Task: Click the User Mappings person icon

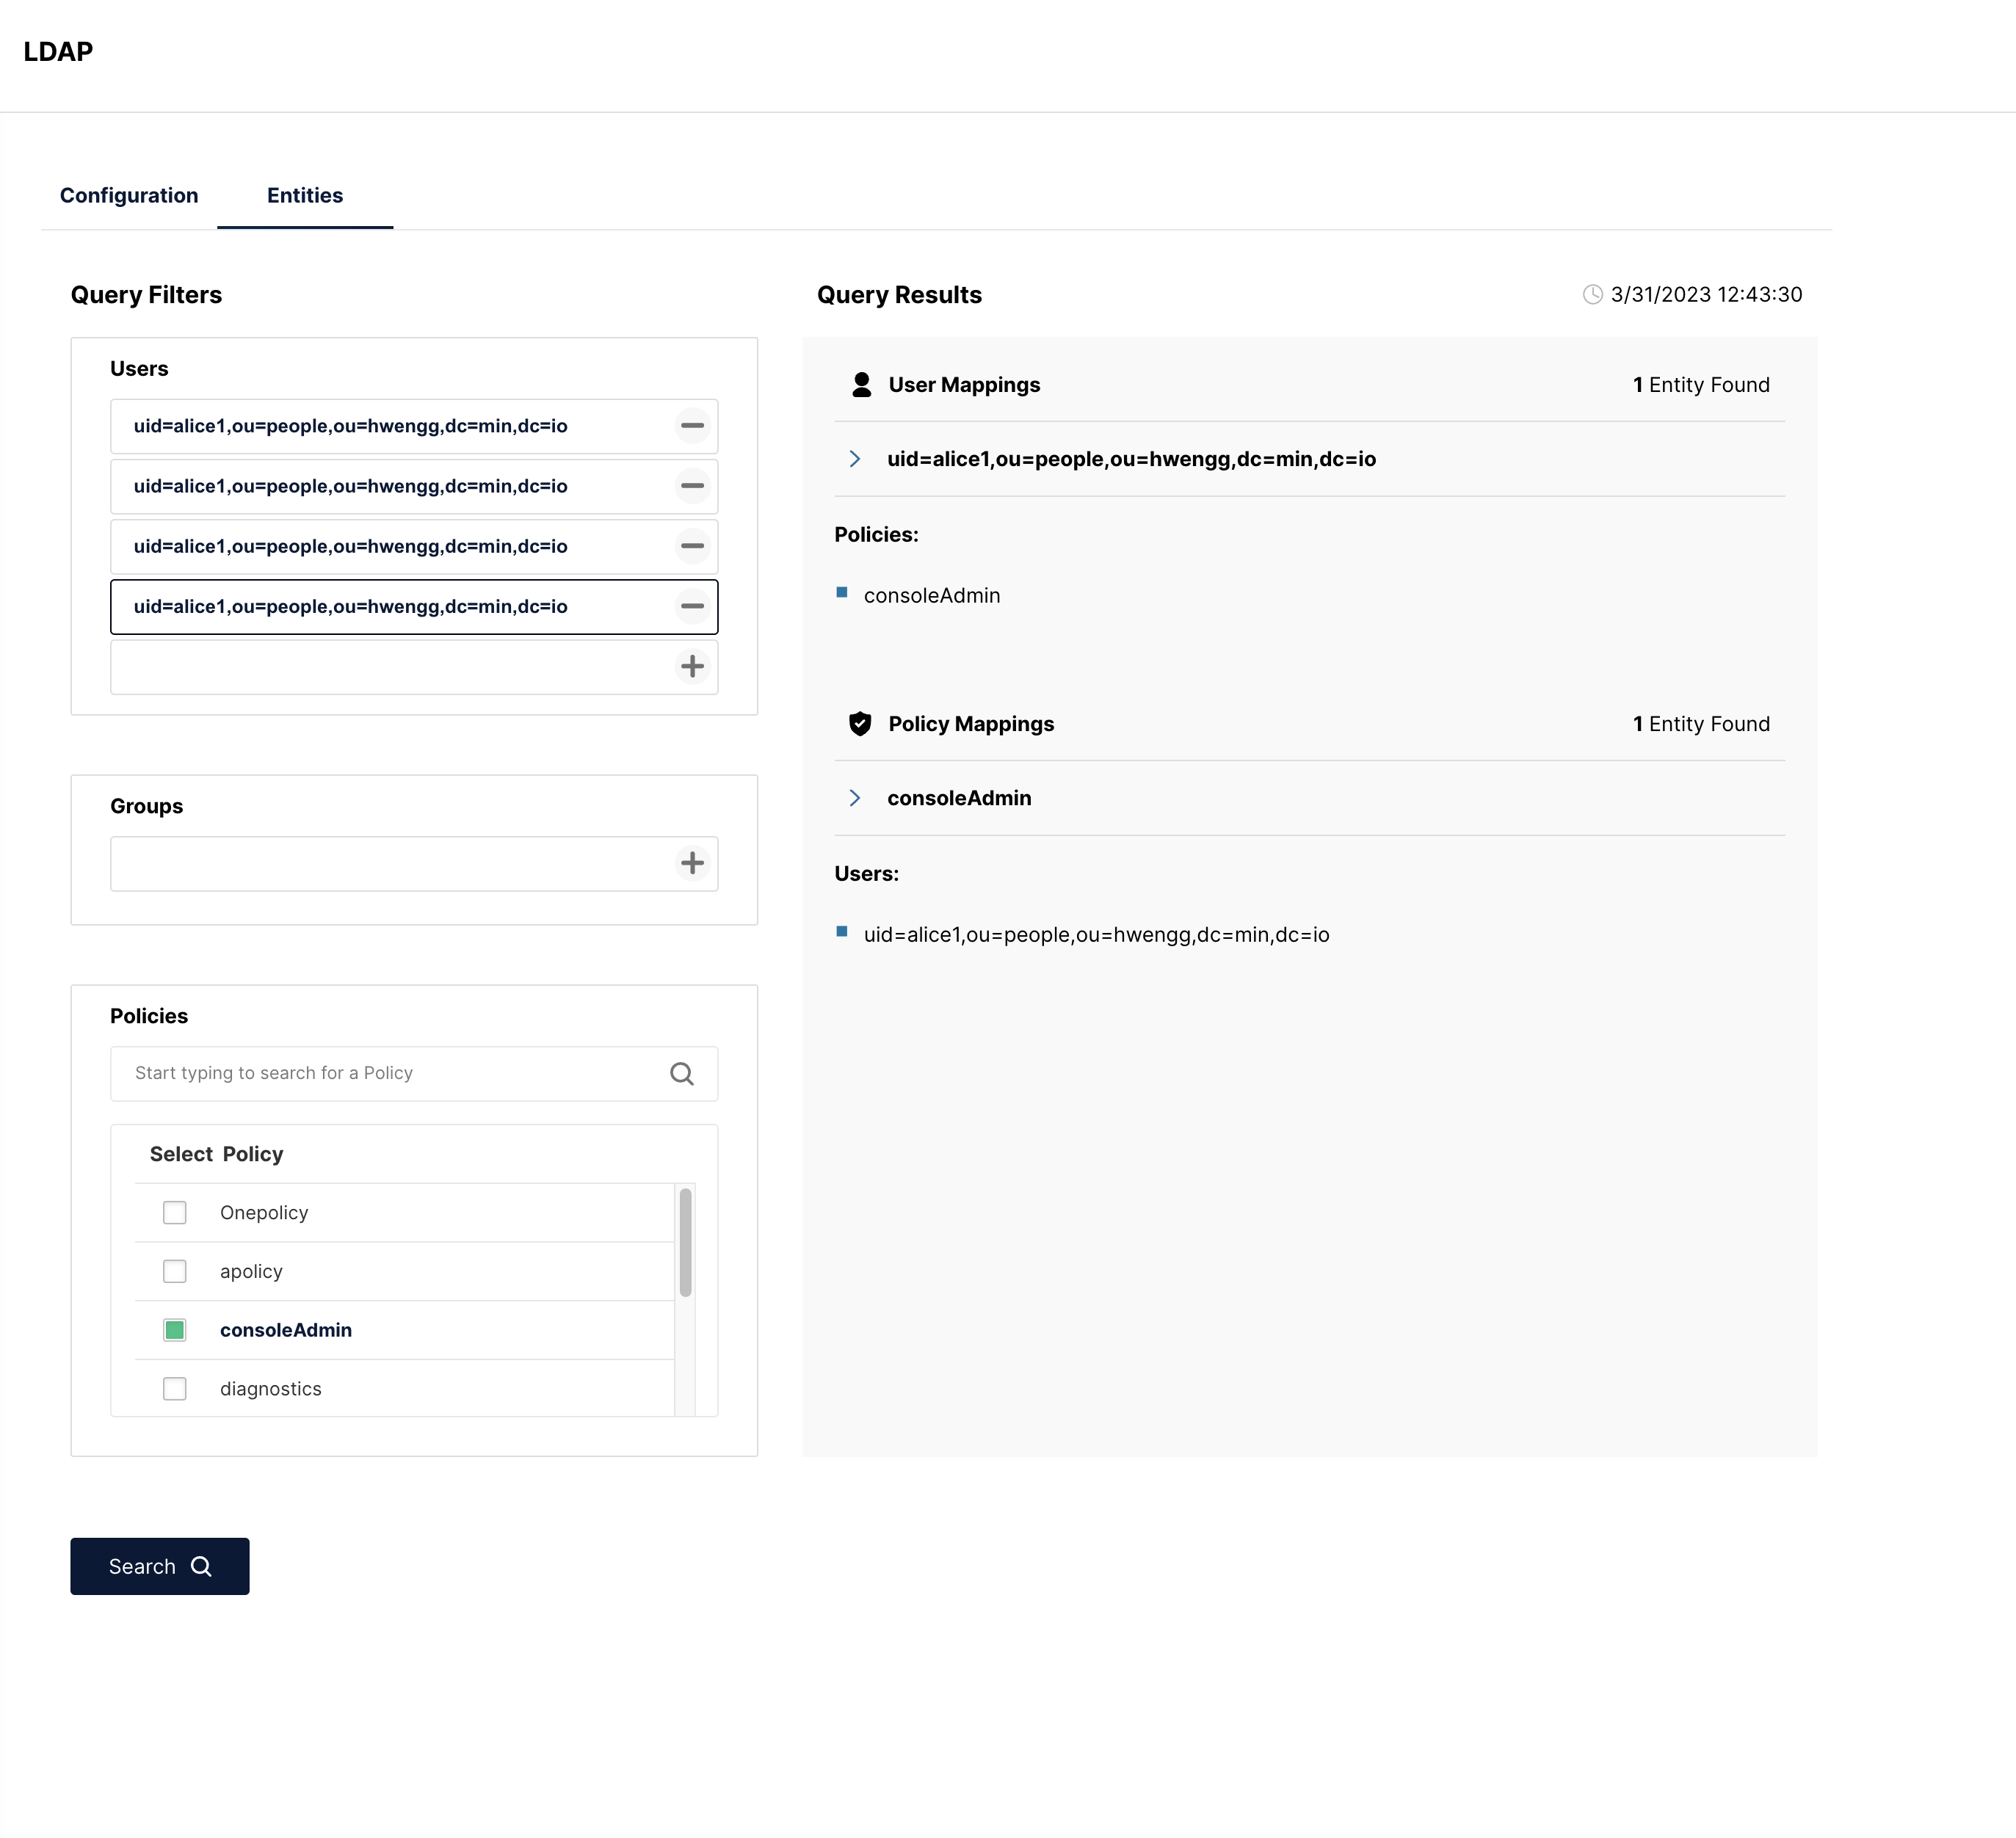Action: coord(861,385)
